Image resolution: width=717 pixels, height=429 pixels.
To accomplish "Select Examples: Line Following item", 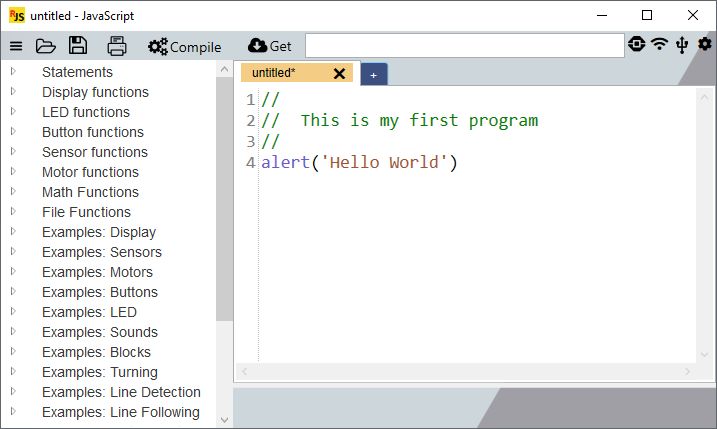I will pos(121,412).
